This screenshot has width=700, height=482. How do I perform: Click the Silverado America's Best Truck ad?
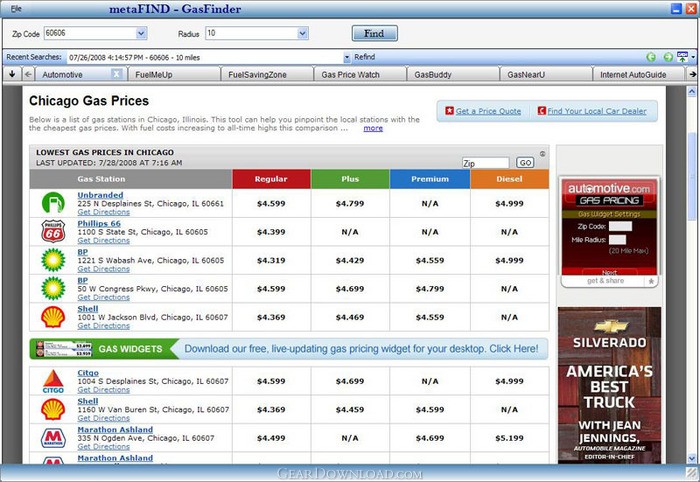(x=609, y=385)
